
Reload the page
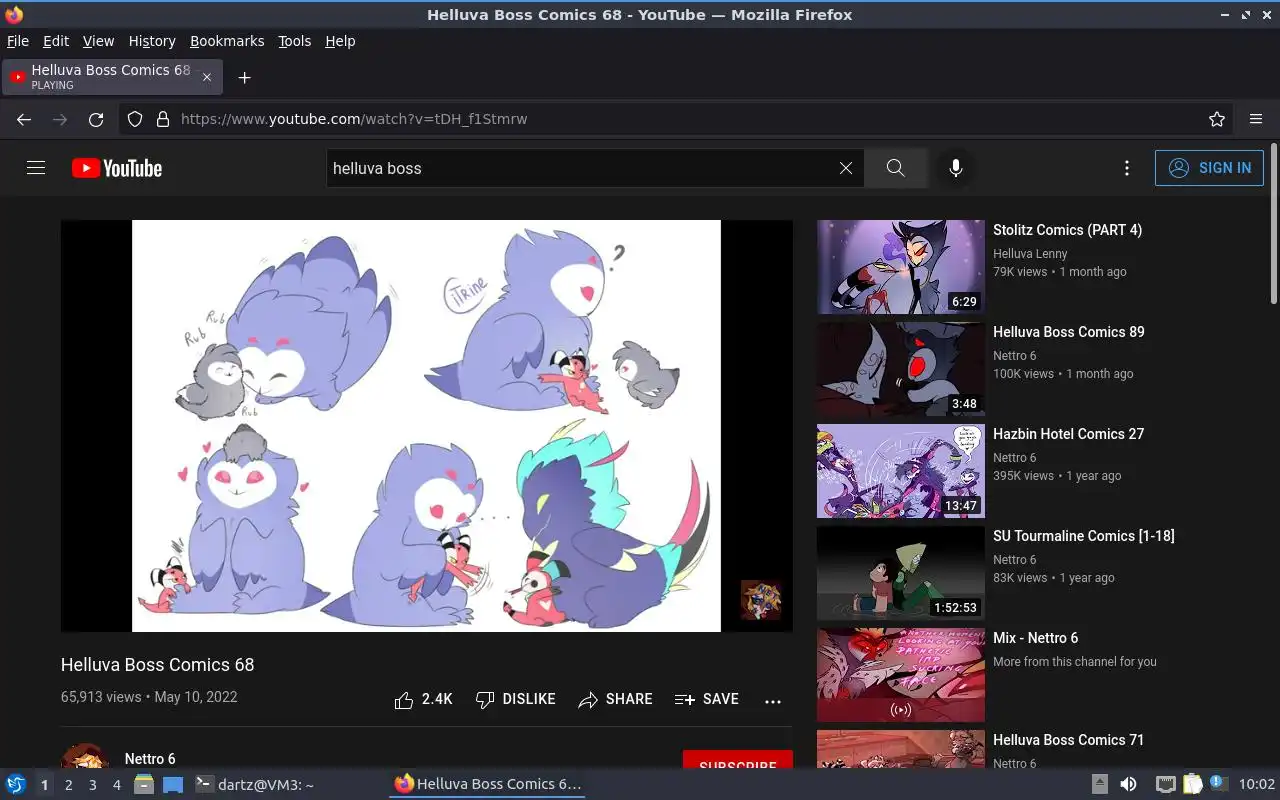coord(96,119)
